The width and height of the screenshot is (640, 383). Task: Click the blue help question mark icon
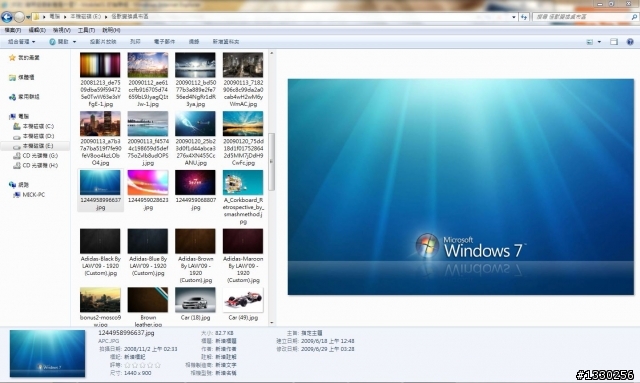click(x=630, y=42)
